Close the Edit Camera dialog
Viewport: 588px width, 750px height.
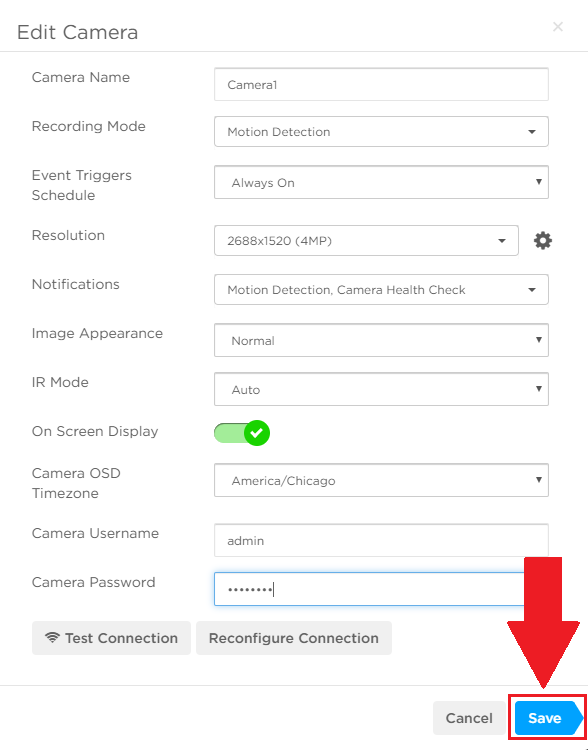tap(557, 27)
